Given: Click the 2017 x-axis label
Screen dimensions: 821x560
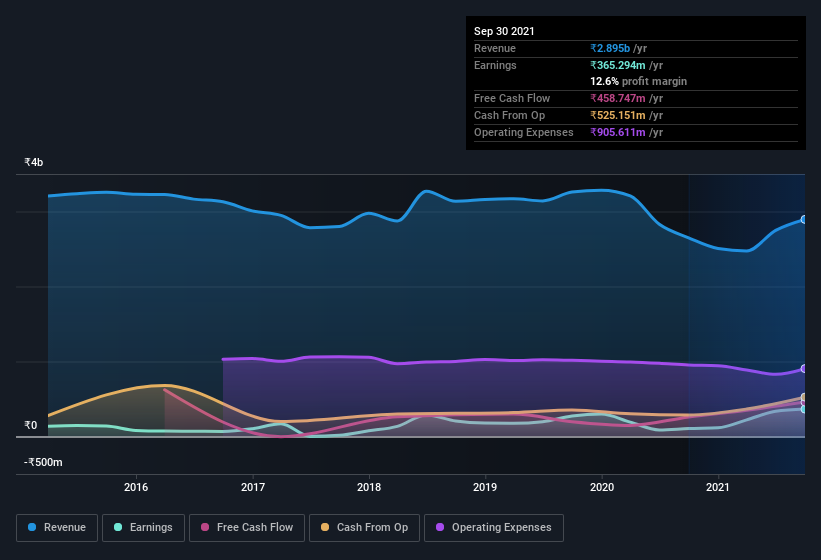Looking at the screenshot, I should 253,487.
